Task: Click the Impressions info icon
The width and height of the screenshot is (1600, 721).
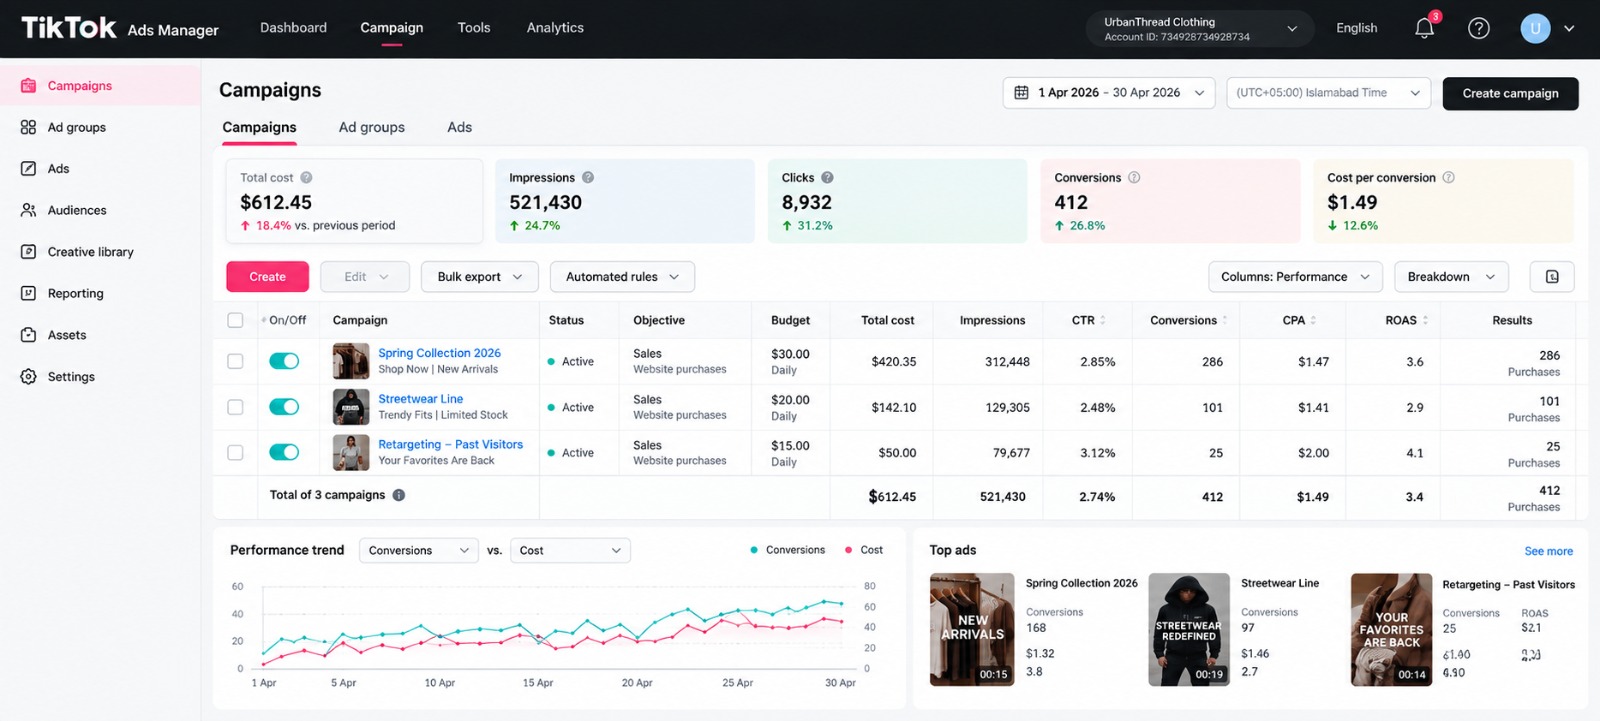Action: [x=588, y=178]
